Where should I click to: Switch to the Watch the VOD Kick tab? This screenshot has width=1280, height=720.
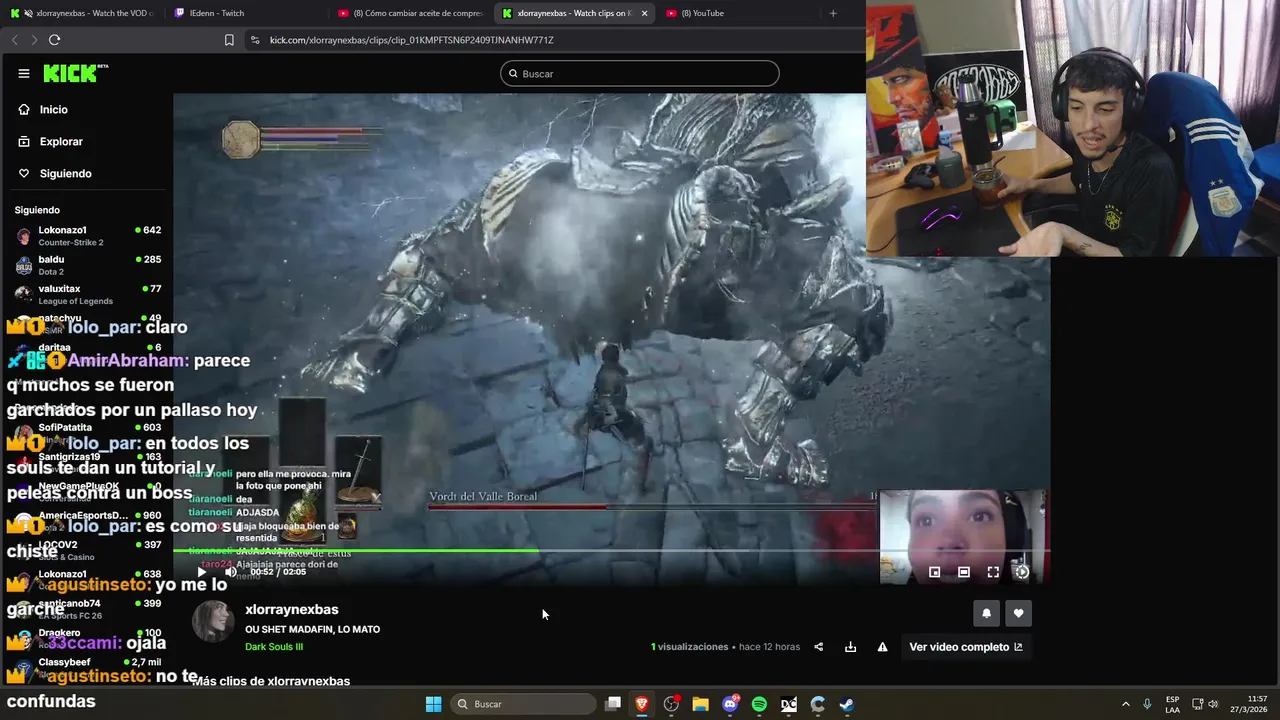pos(82,13)
